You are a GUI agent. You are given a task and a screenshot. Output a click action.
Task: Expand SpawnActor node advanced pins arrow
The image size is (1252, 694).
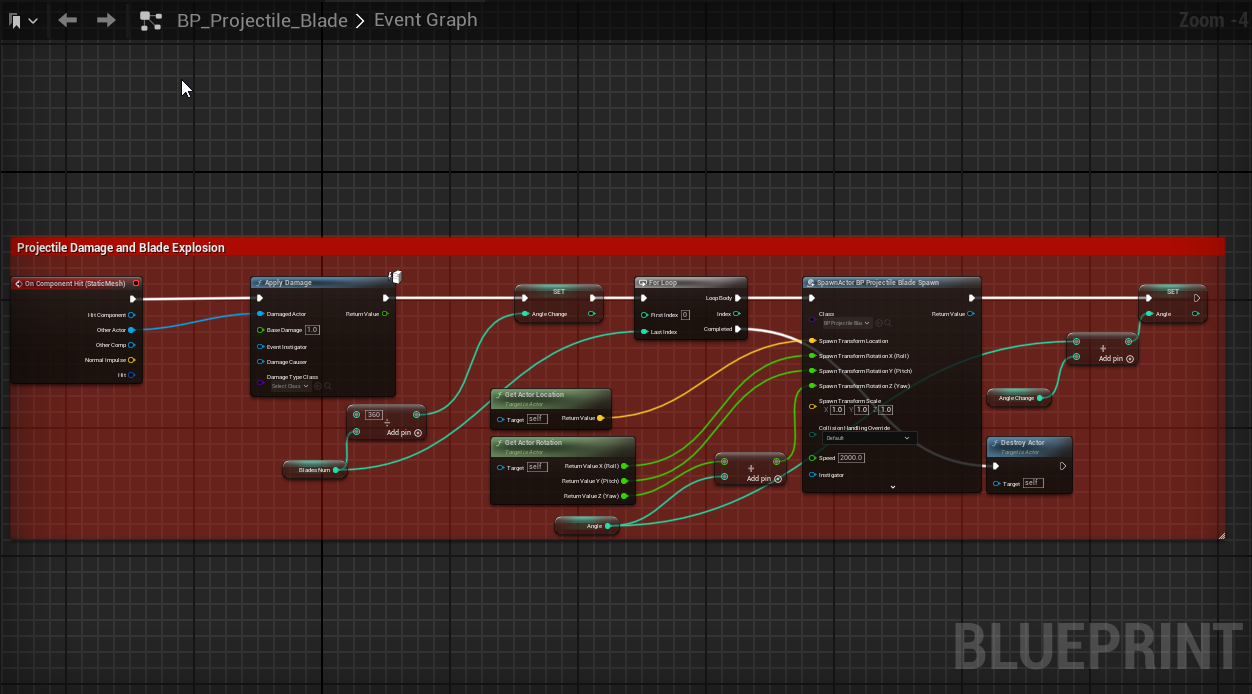pyautogui.click(x=892, y=487)
